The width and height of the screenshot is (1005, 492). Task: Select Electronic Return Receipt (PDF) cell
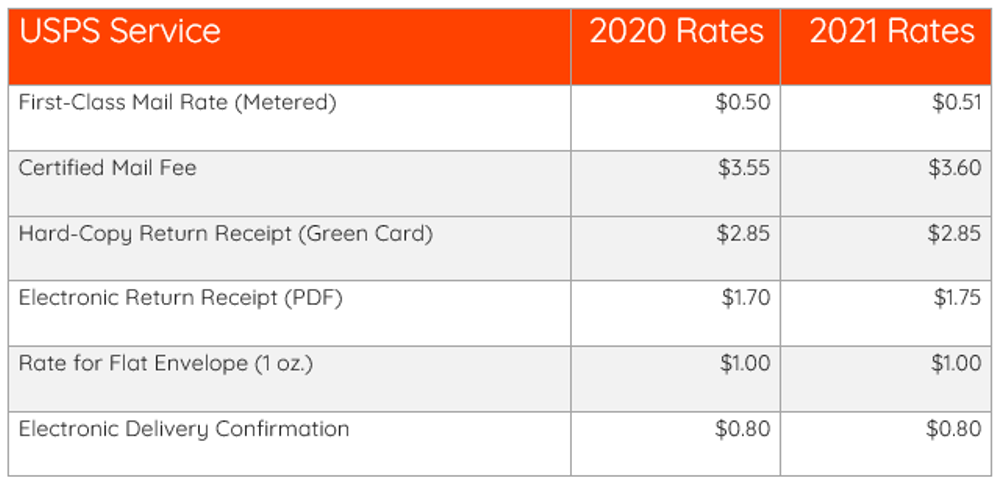(x=289, y=313)
